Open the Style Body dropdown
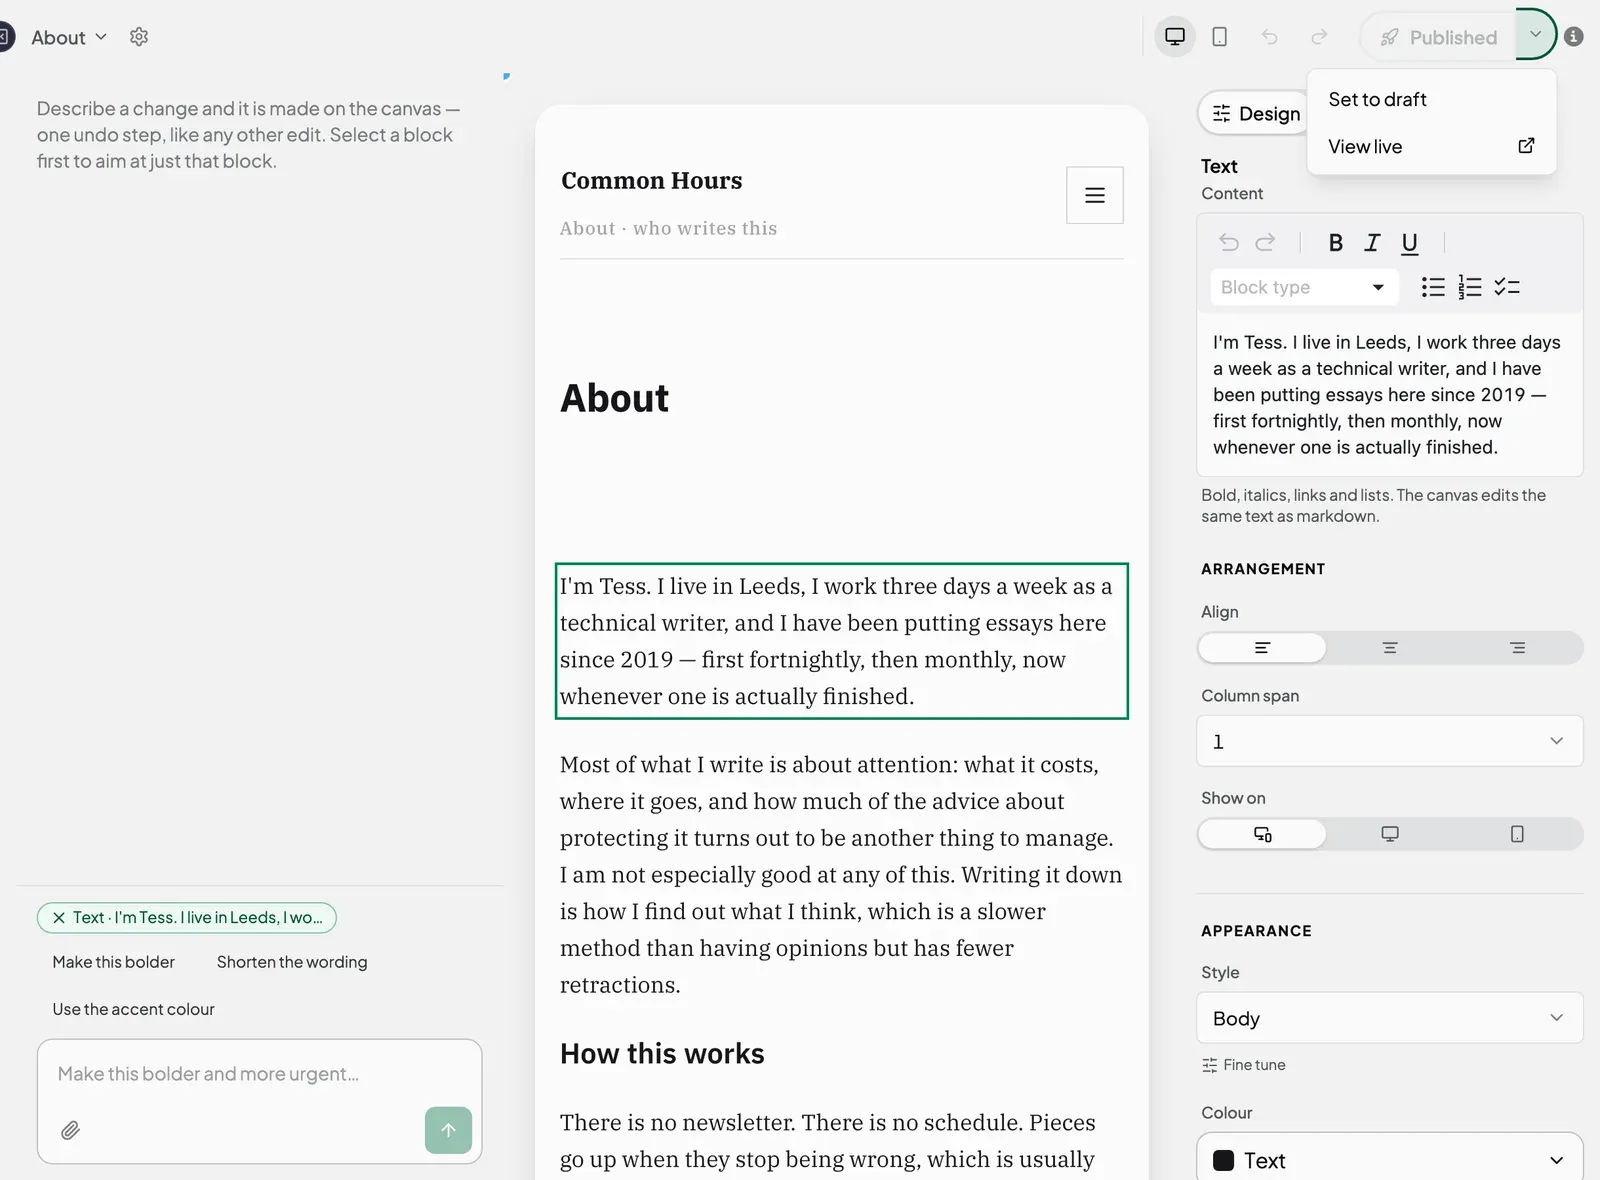This screenshot has width=1600, height=1180. click(1390, 1018)
